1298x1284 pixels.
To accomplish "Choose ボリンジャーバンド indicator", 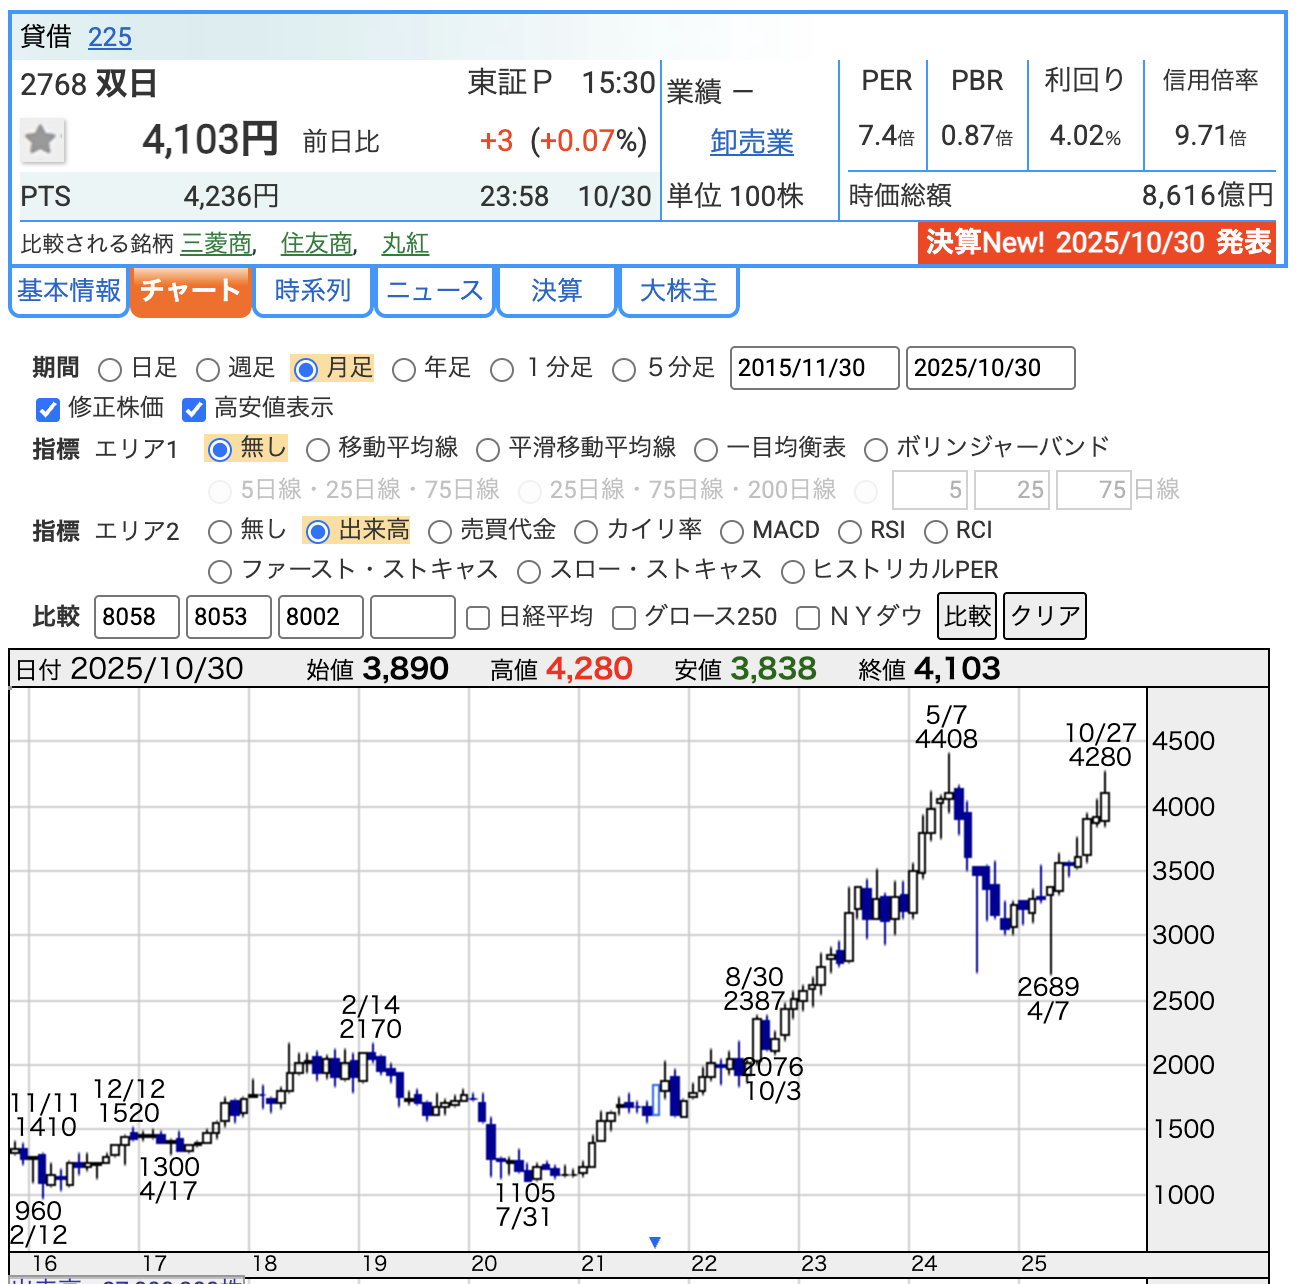I will 876,450.
